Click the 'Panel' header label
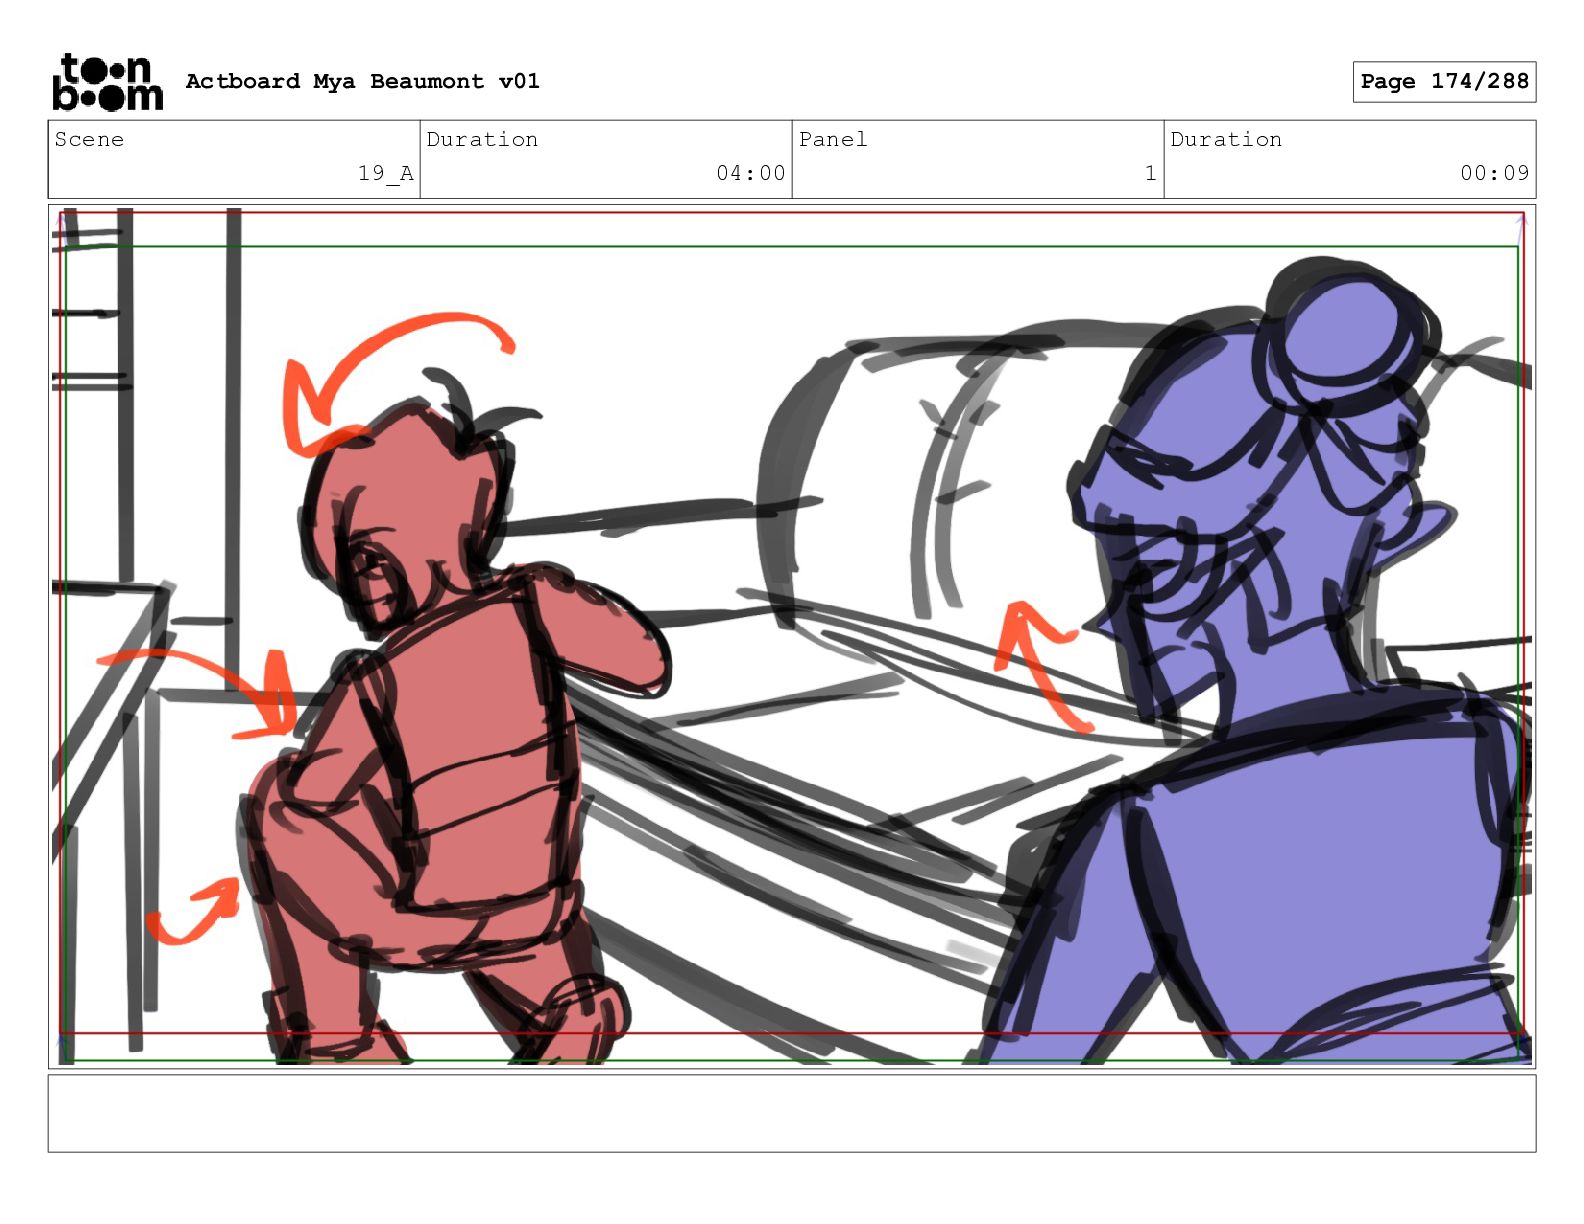This screenshot has width=1584, height=1224. [x=833, y=140]
